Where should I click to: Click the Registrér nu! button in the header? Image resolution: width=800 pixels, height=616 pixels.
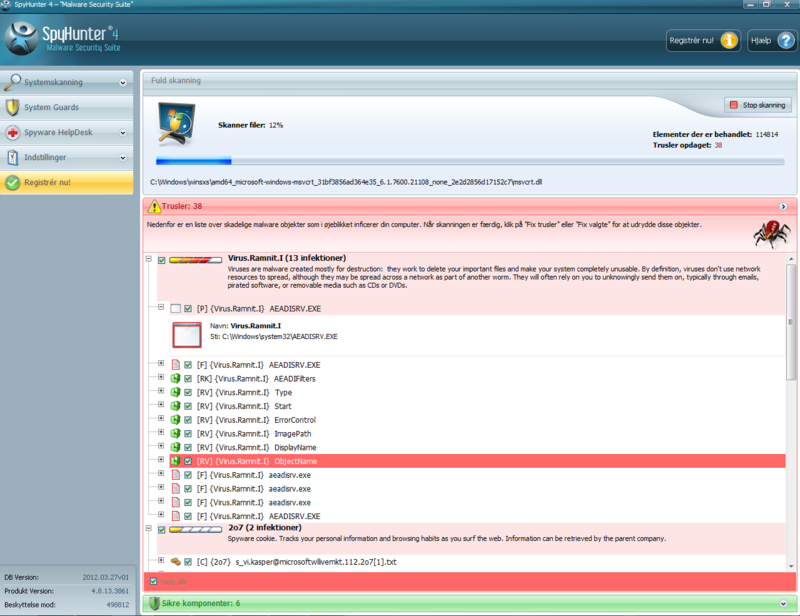point(703,40)
